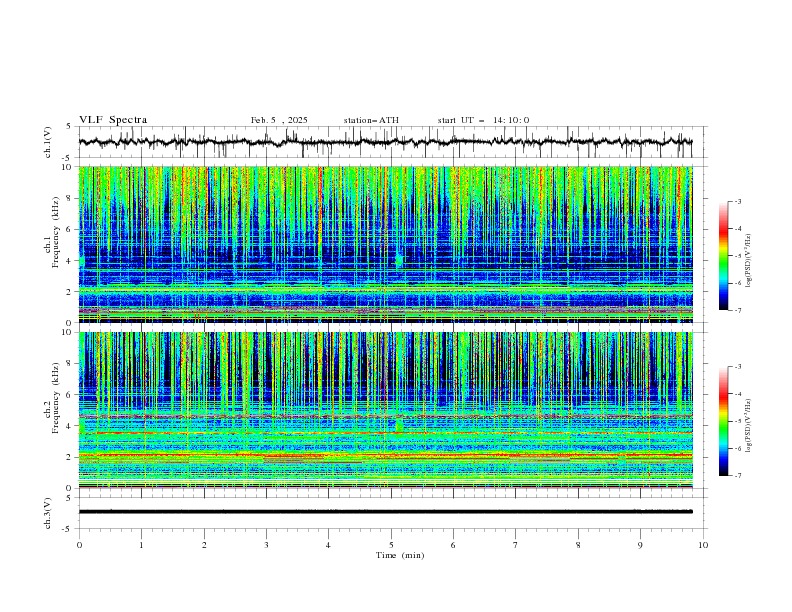The width and height of the screenshot is (792, 612).
Task: Click the "-7" tick on ch.2 colorbar
Action: coord(737,476)
